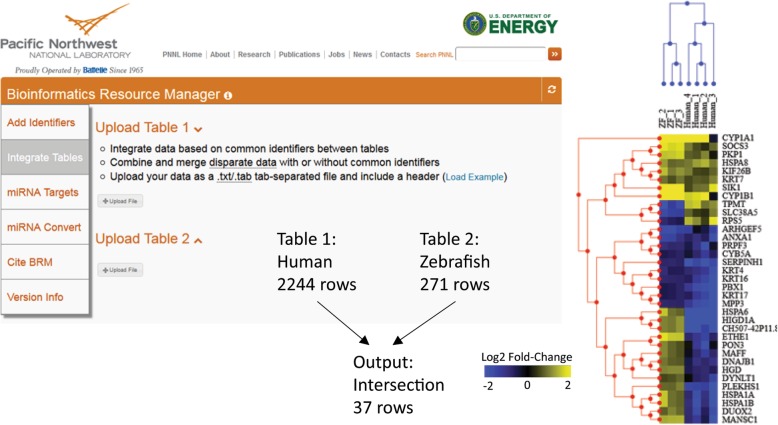Click the orange search go arrow button
This screenshot has height=425, width=778.
click(555, 54)
